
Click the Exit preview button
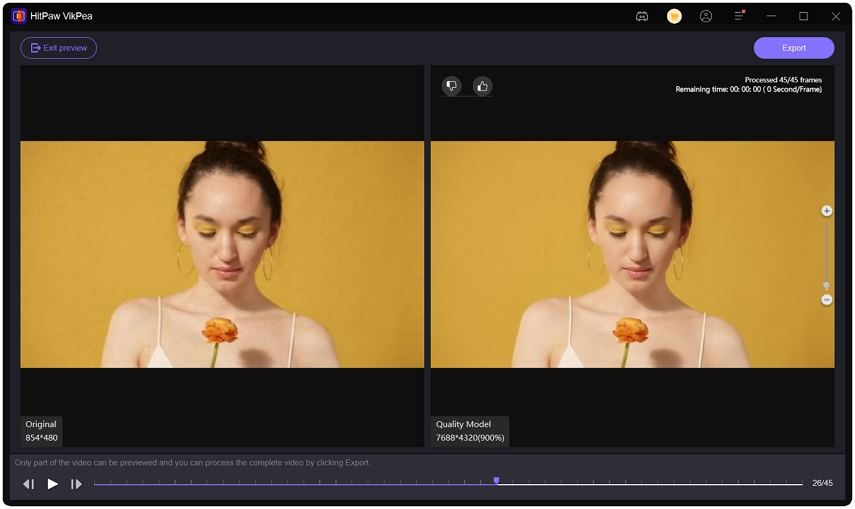pos(59,48)
